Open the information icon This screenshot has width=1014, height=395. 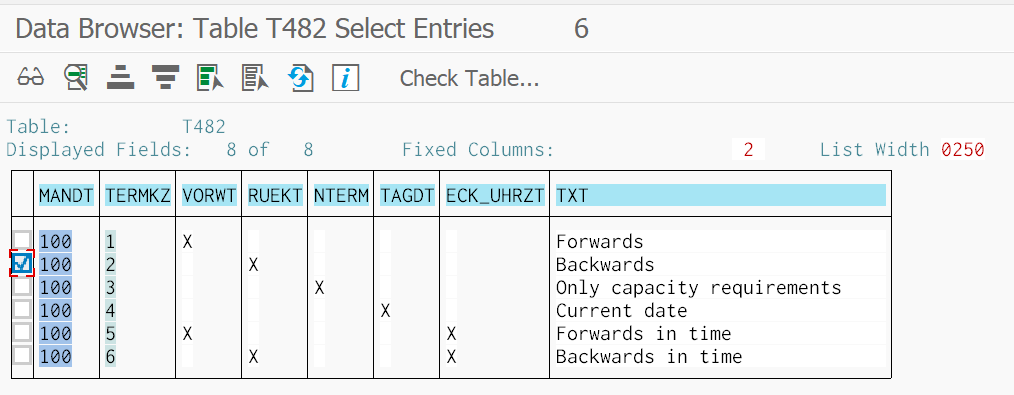(x=345, y=78)
